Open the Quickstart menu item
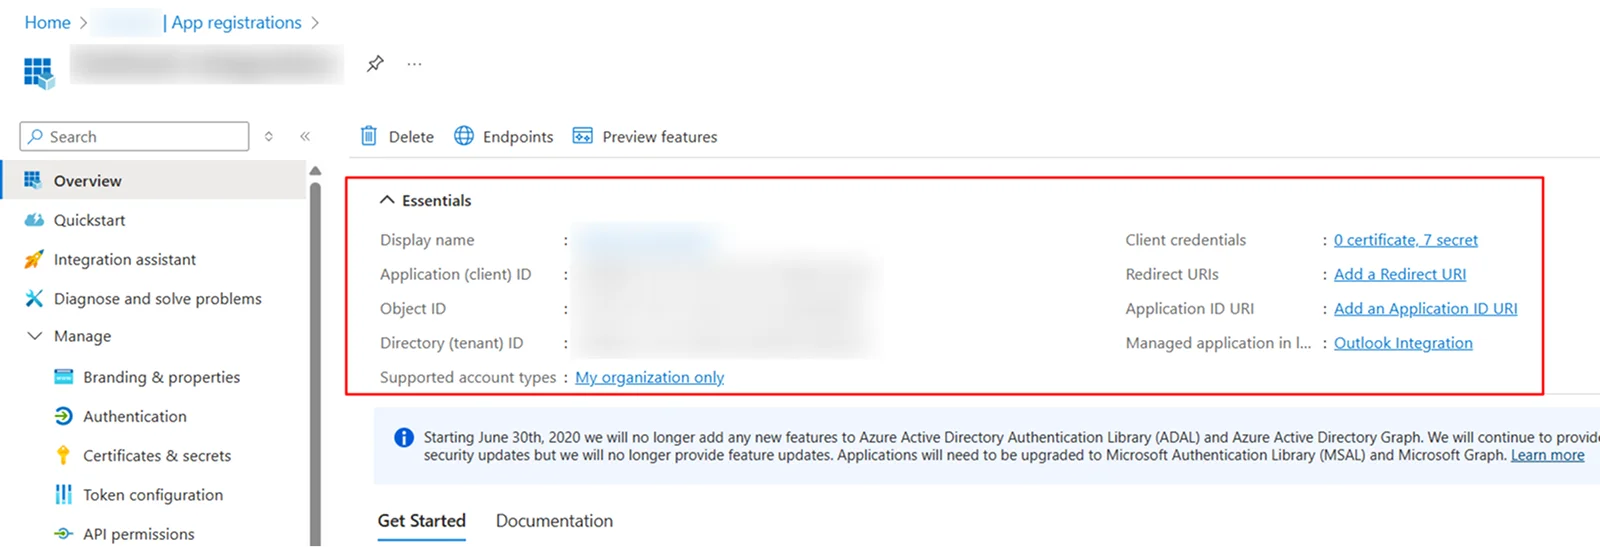 153,220
